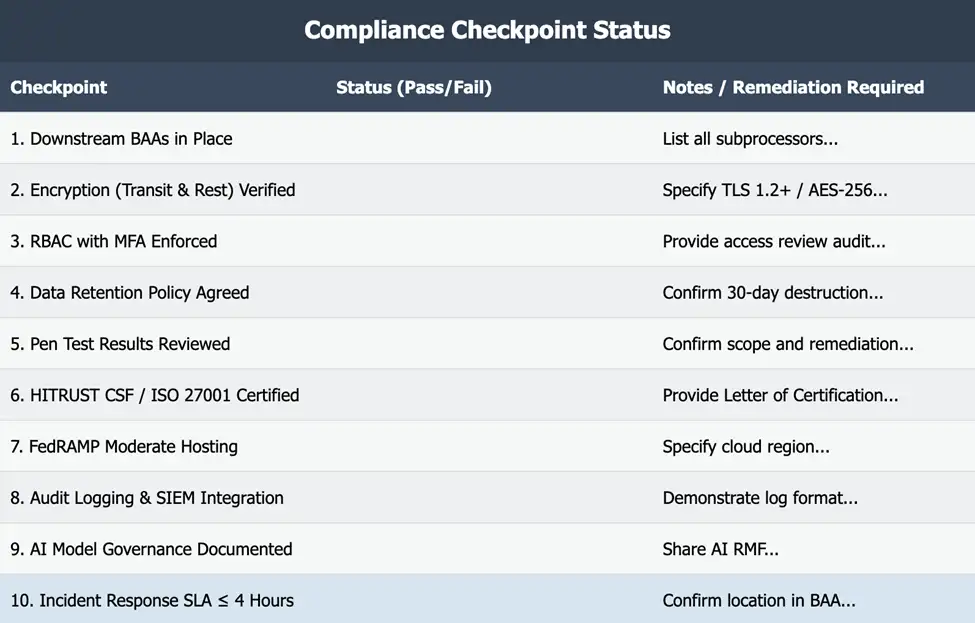Select AI Model Governance Documented checkpoint

[151, 549]
